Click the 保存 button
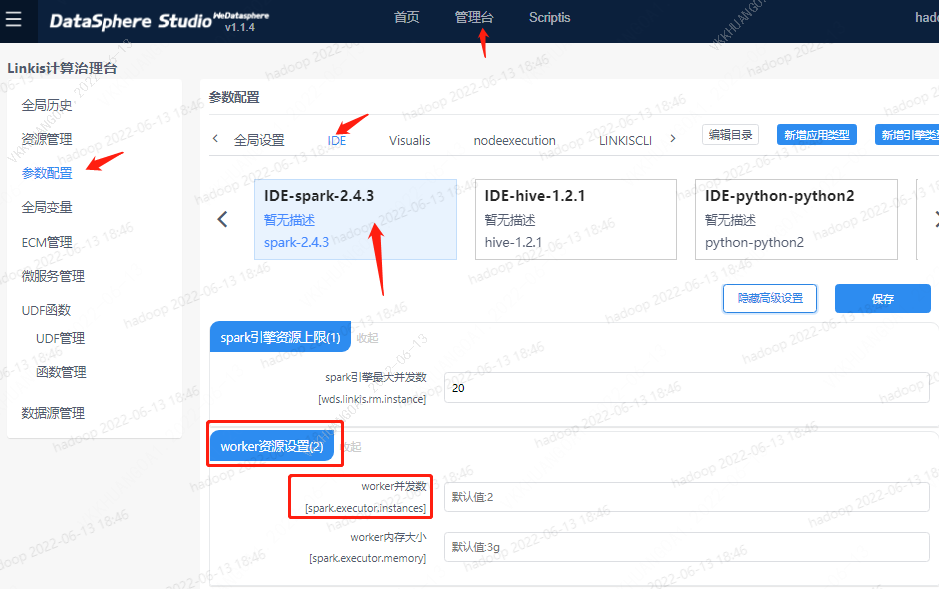Screen dimensions: 939x589 [x=882, y=298]
